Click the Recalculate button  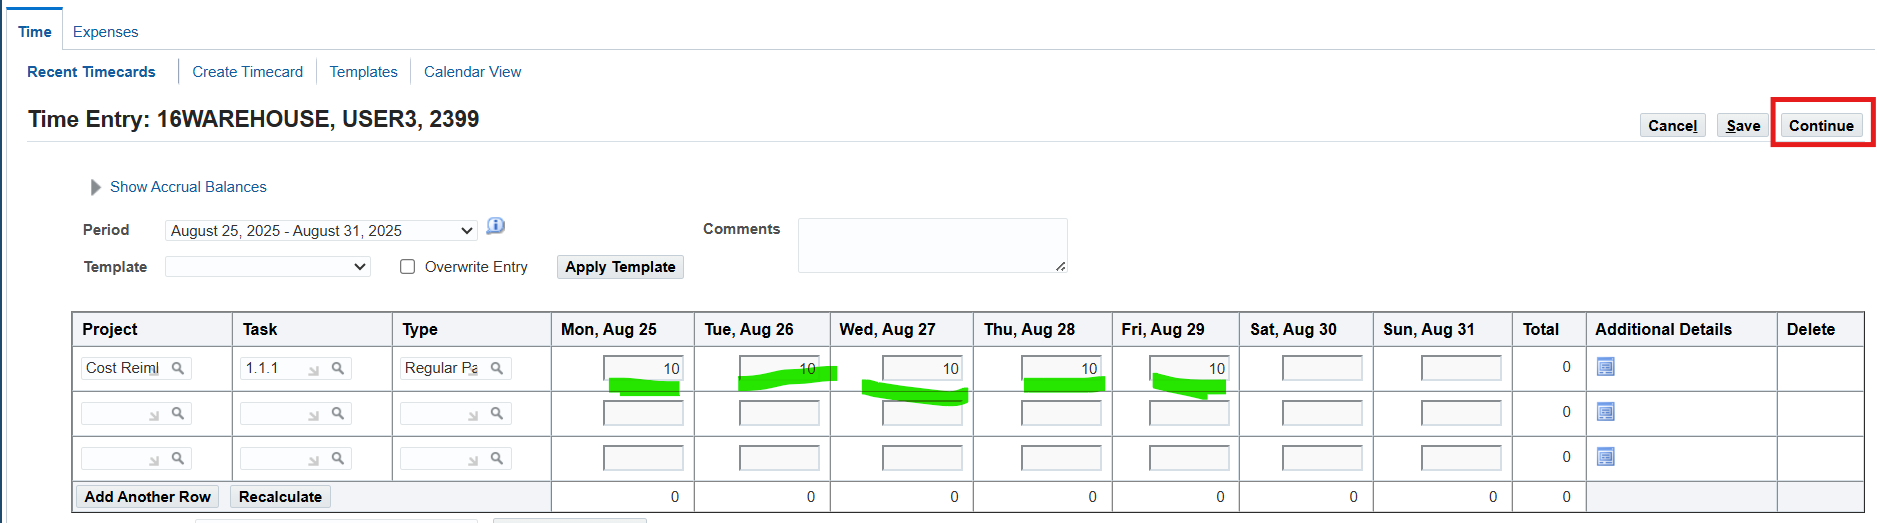coord(280,497)
